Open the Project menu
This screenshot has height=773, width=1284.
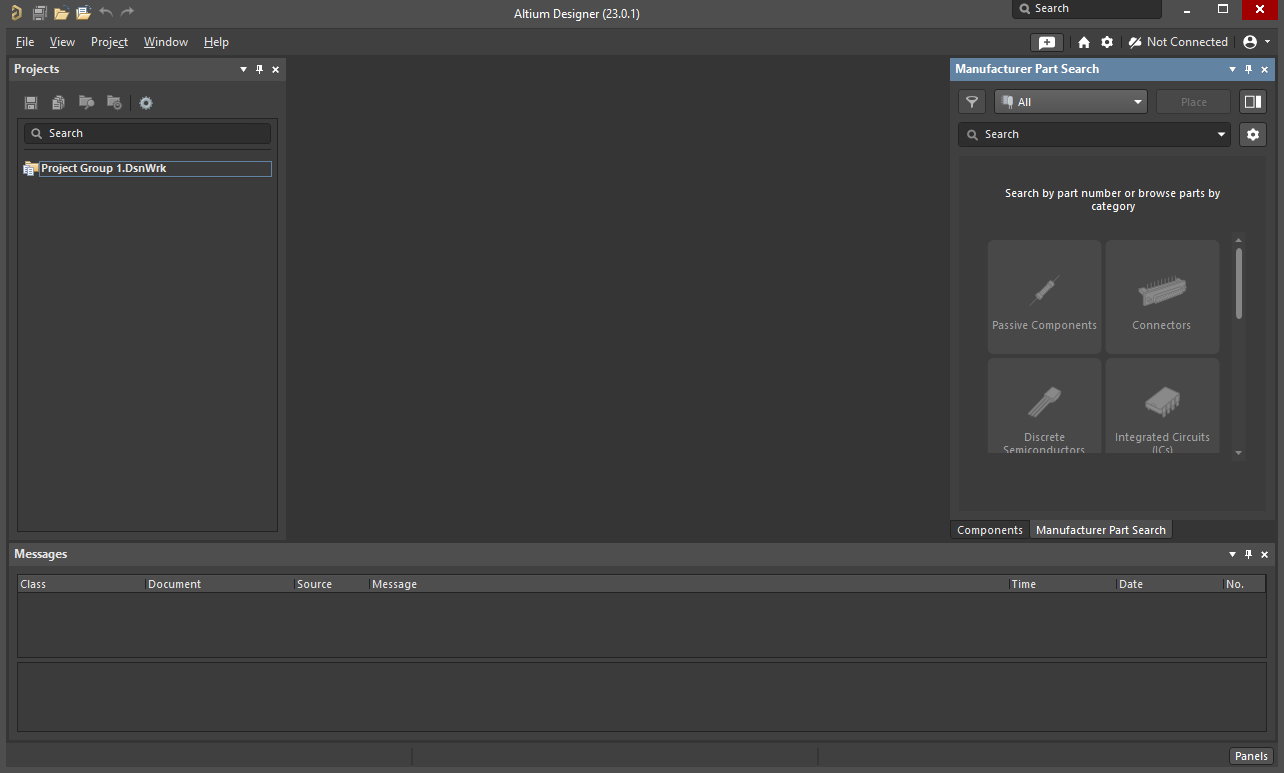[x=109, y=42]
